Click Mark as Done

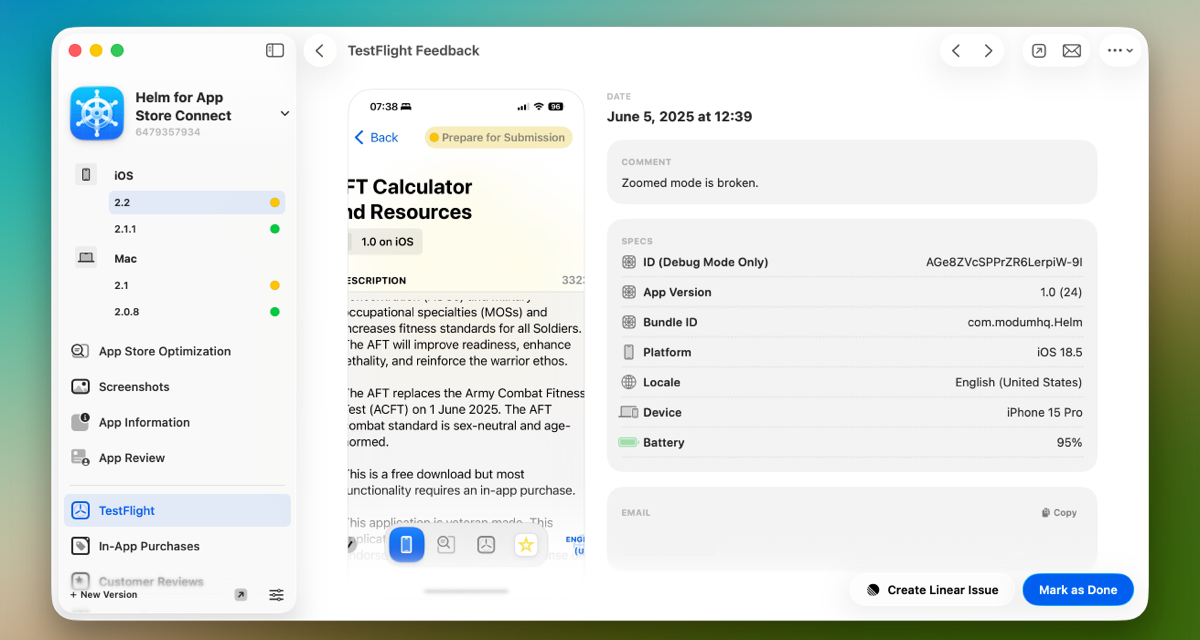coord(1078,589)
